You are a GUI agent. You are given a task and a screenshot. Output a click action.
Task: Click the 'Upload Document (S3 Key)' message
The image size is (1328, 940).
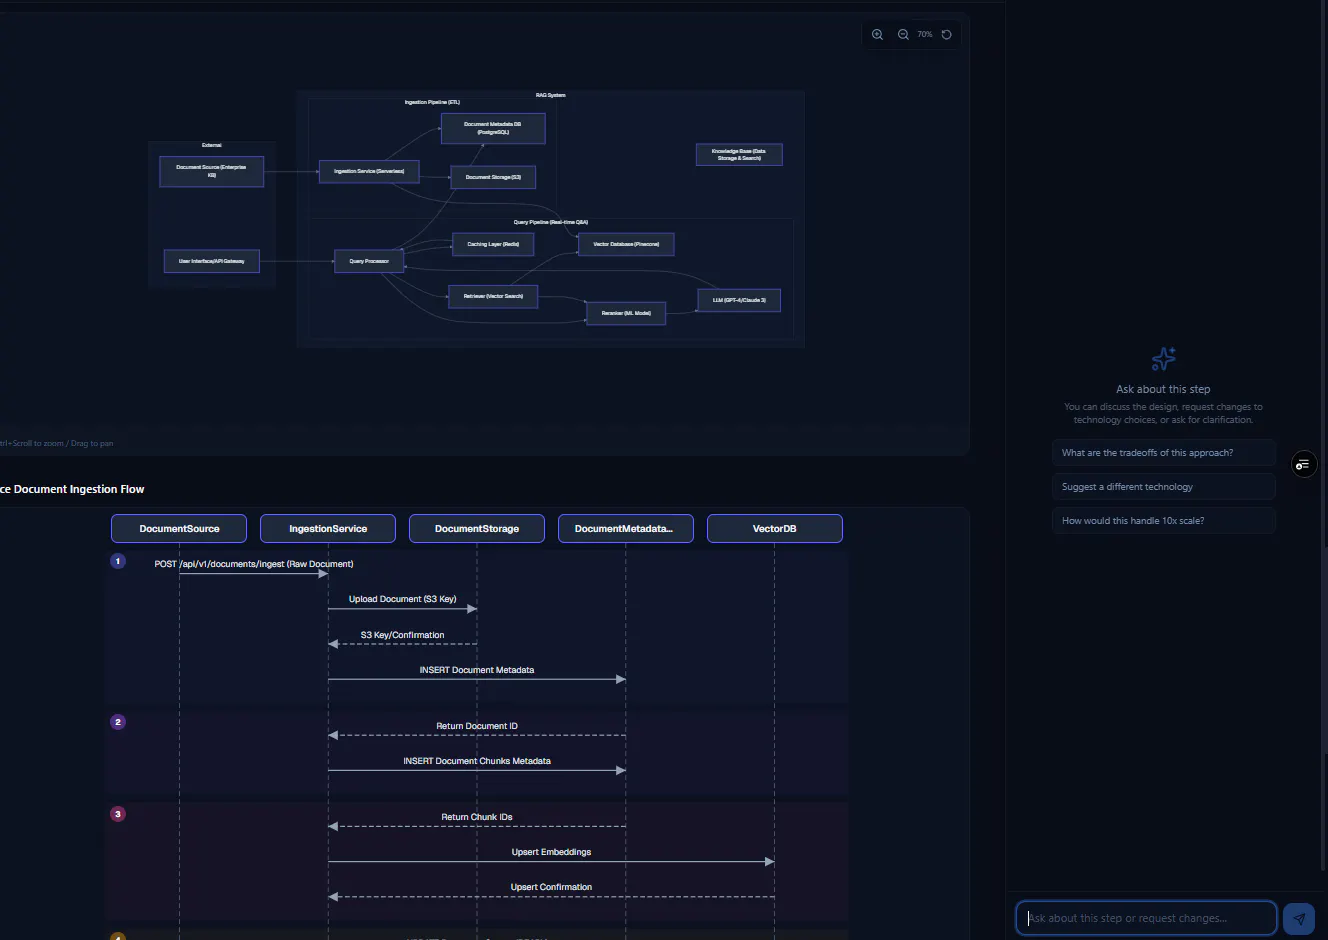(402, 599)
